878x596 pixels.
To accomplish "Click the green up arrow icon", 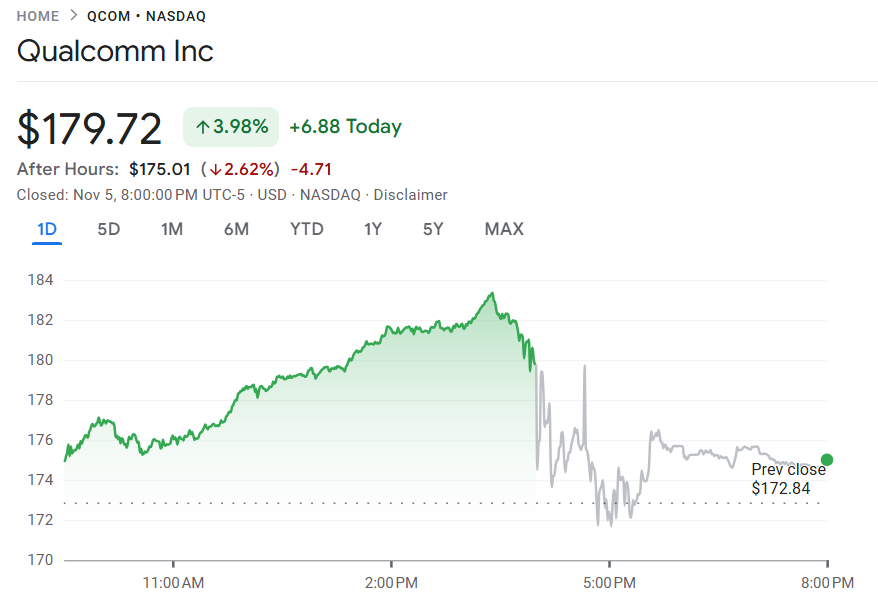I will point(203,127).
